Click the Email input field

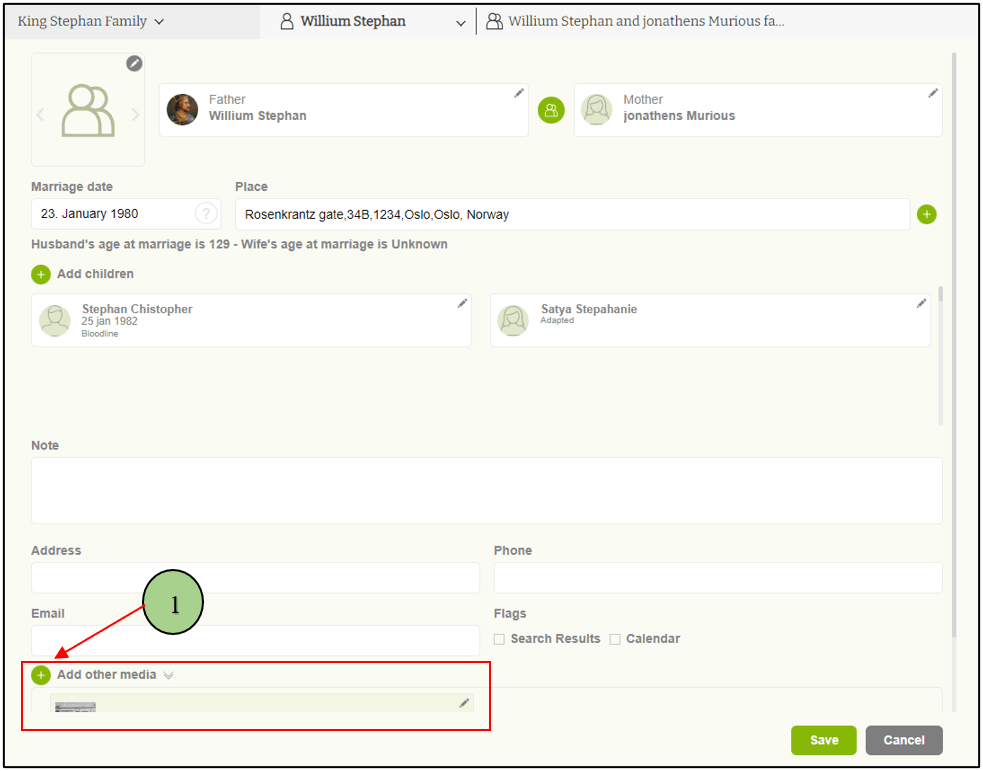coord(255,640)
